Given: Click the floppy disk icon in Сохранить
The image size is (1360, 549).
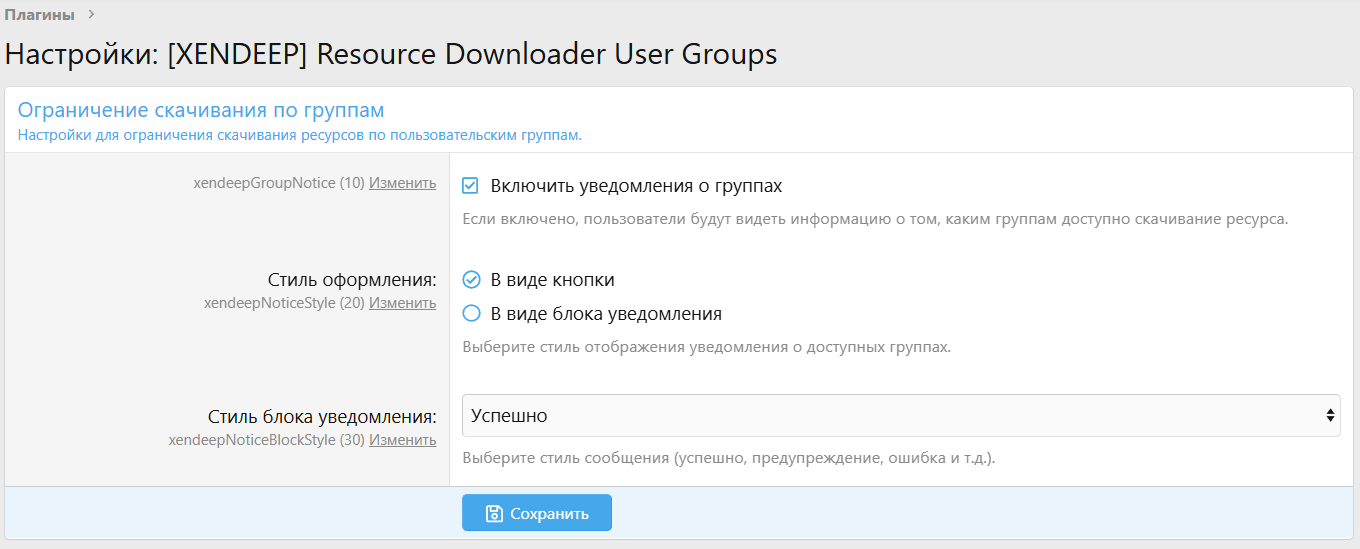Looking at the screenshot, I should tap(493, 514).
